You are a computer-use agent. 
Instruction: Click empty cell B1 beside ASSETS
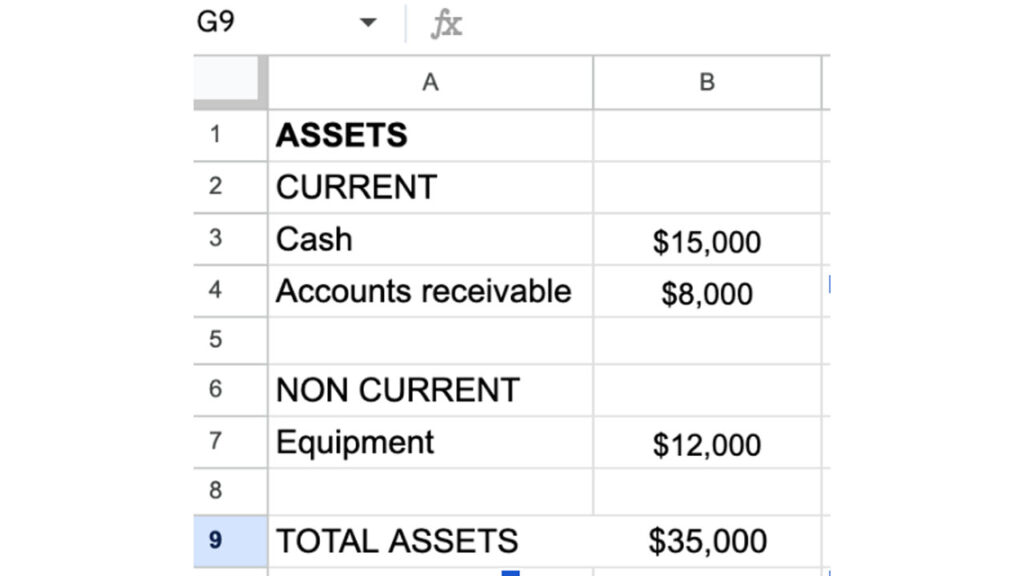[707, 135]
